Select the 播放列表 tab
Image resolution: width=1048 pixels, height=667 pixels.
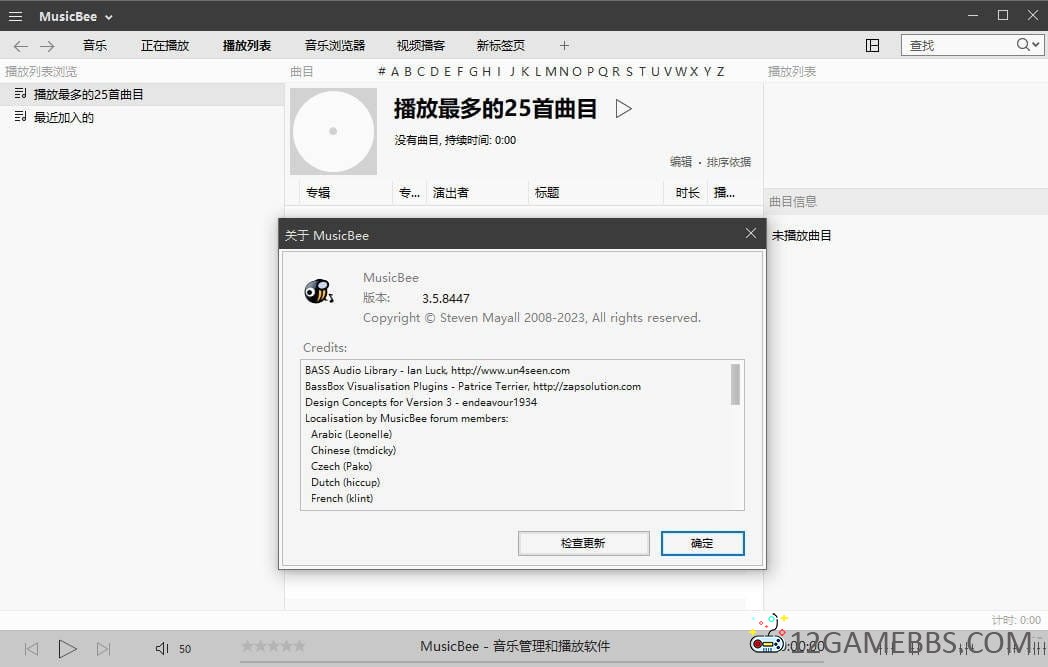tap(247, 45)
